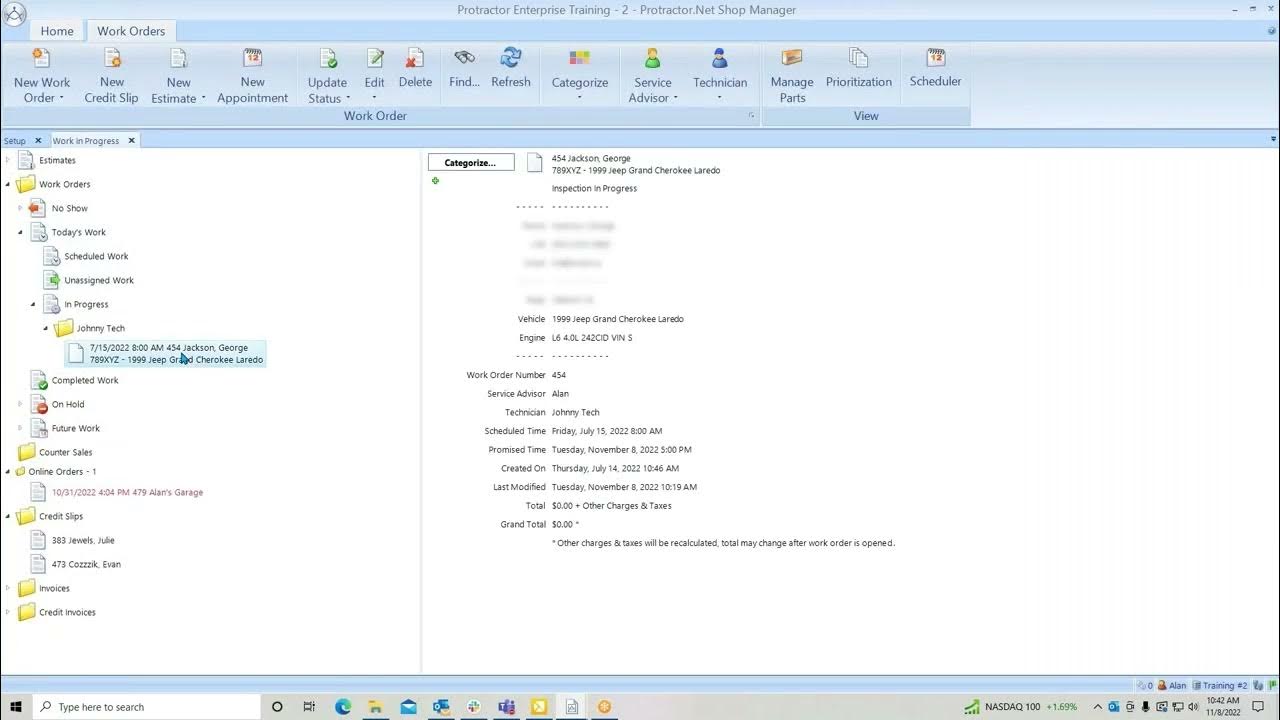
Task: Open Outlook from the taskbar
Action: point(441,707)
